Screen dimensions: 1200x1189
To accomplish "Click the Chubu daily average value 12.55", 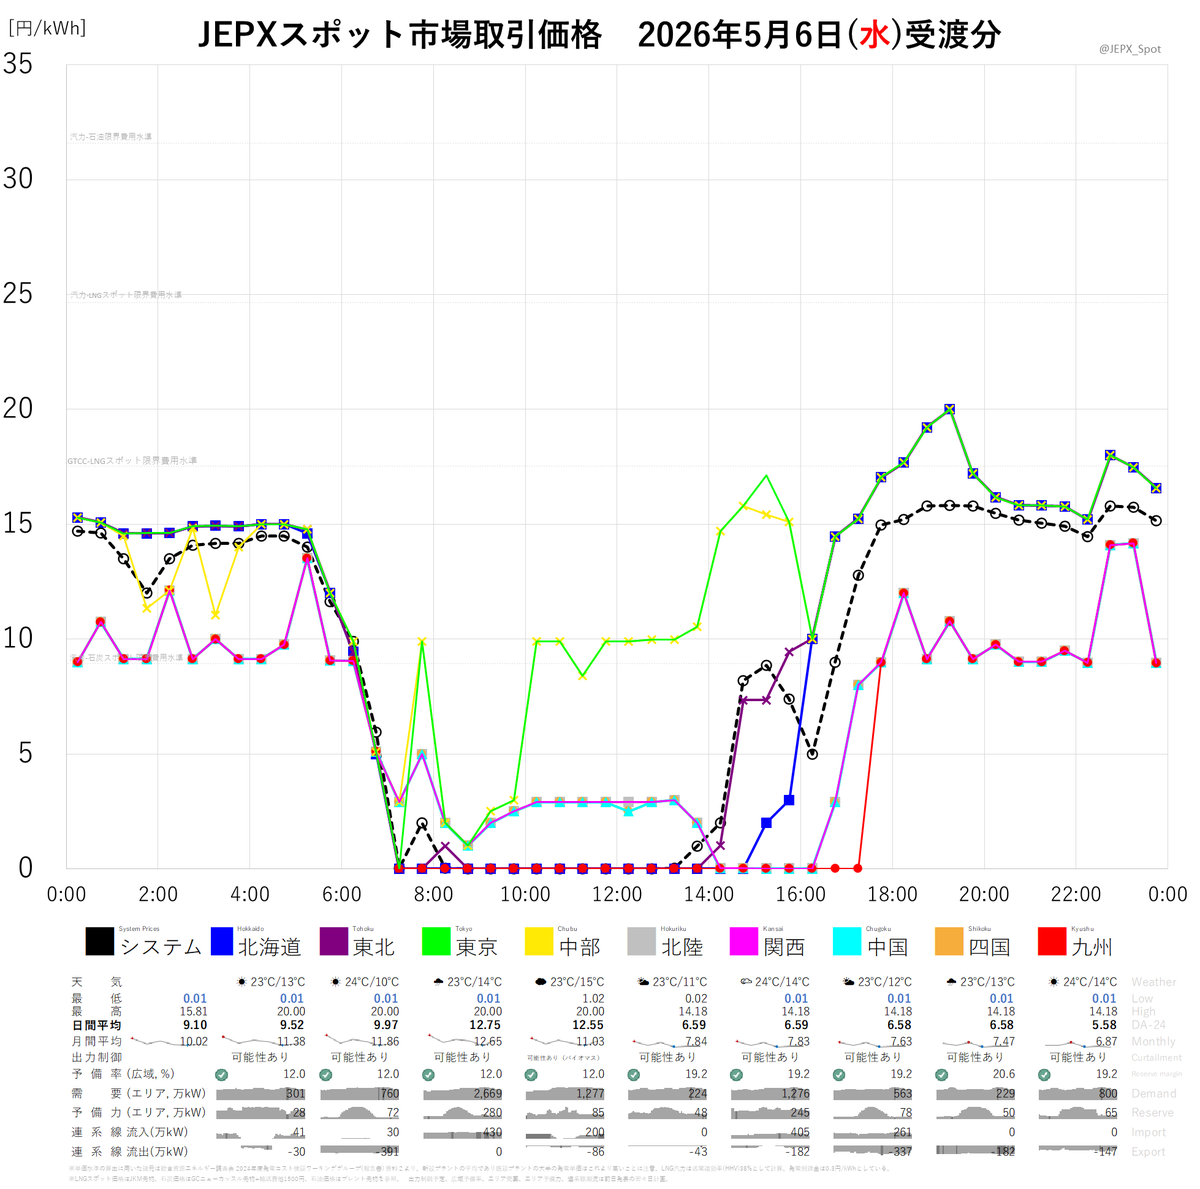I will [588, 1025].
